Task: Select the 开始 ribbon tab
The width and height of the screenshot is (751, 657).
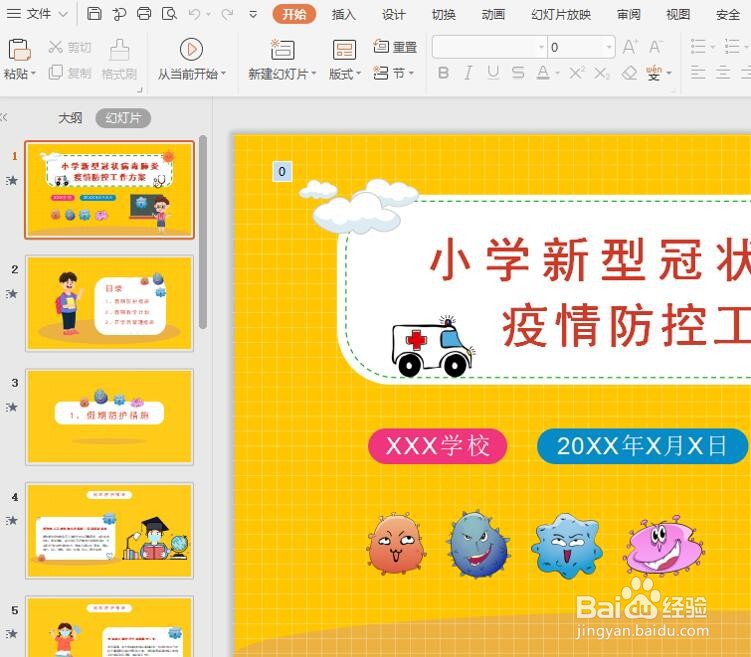Action: [294, 14]
